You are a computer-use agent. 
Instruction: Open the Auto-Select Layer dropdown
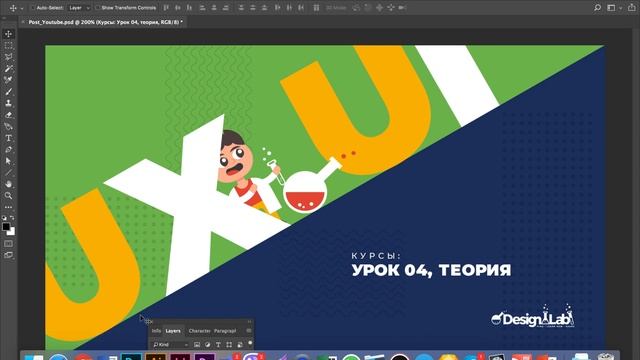click(x=79, y=8)
